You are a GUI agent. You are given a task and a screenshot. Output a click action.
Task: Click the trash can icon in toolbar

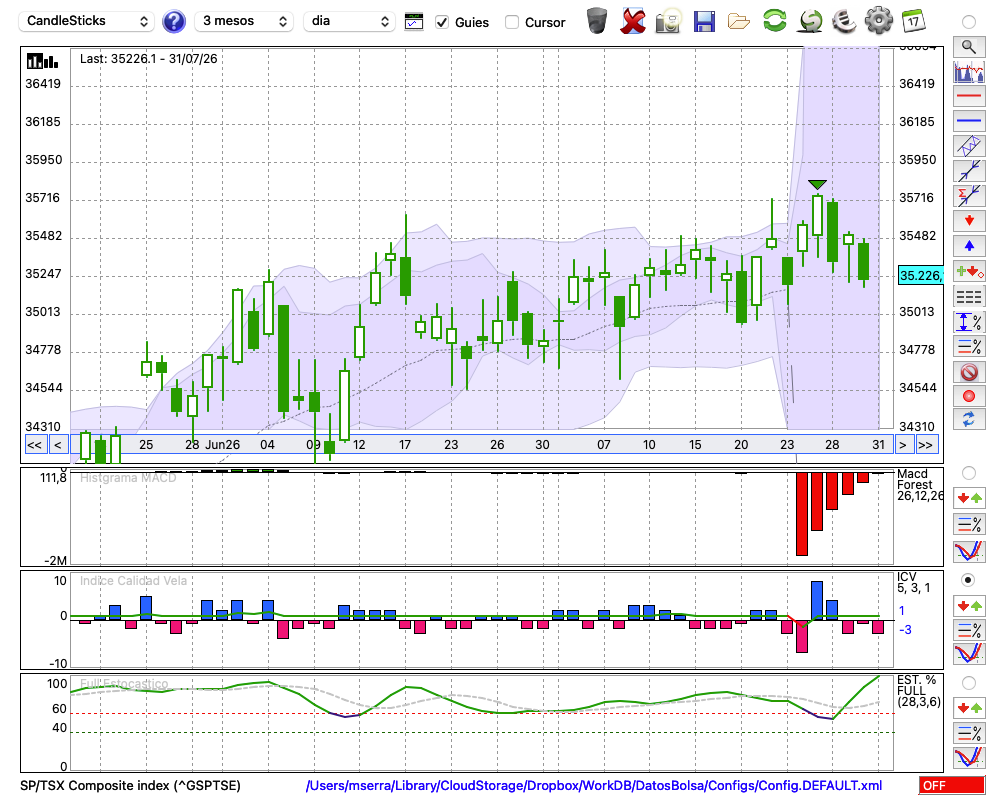(x=597, y=21)
